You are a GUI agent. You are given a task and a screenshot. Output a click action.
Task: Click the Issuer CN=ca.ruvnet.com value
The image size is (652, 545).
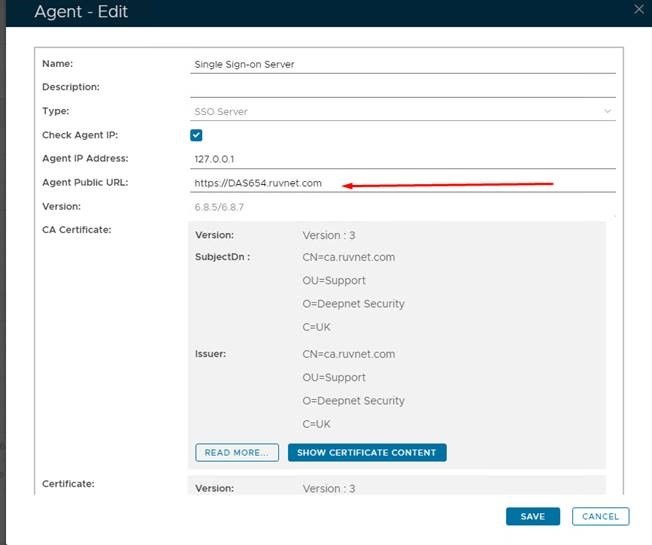(x=348, y=354)
